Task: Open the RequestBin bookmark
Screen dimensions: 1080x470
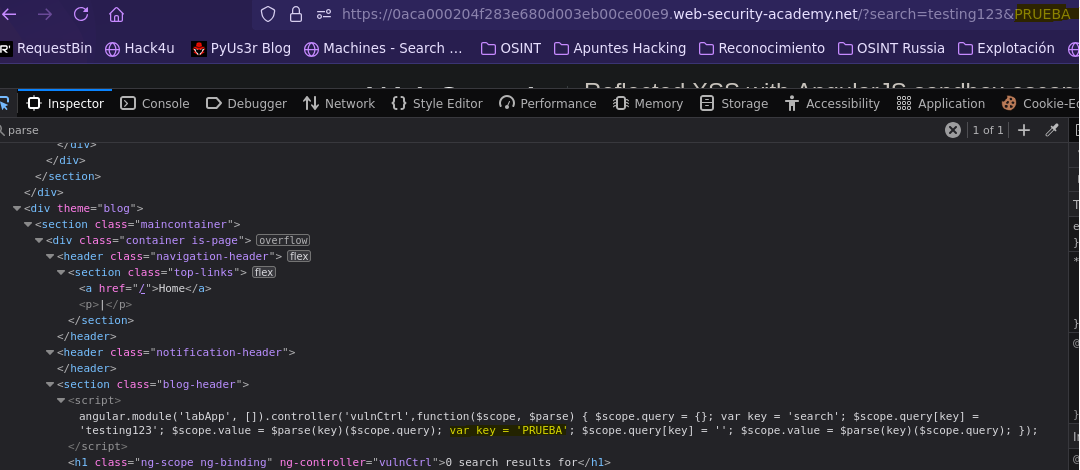Action: [x=45, y=48]
